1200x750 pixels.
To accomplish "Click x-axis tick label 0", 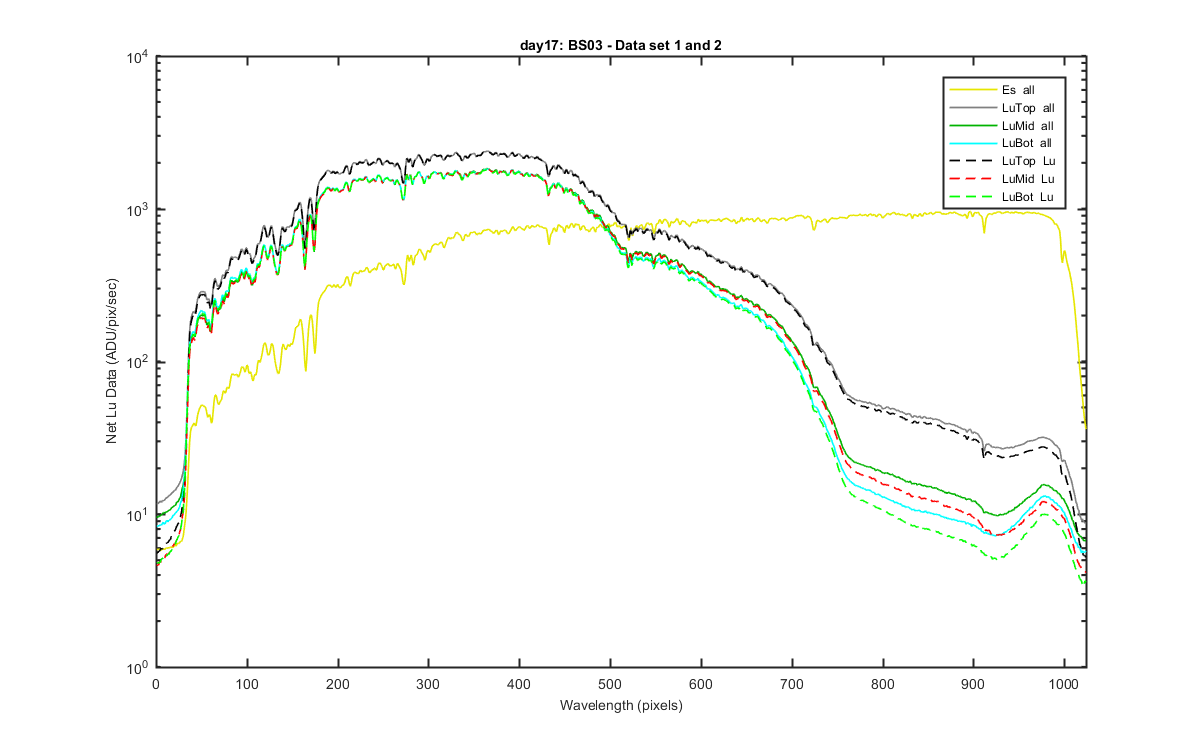I will 156,684.
